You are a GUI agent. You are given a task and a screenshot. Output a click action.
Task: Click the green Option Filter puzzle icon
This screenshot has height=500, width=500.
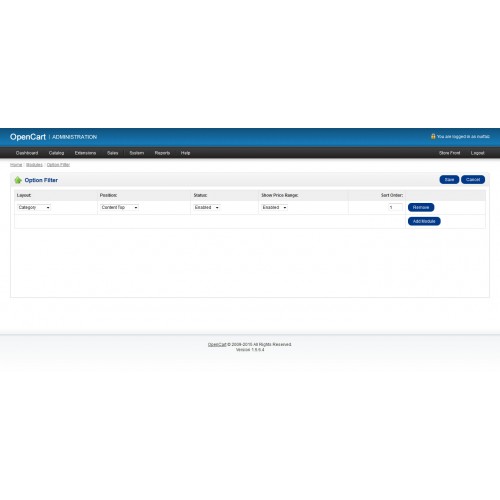pos(18,180)
